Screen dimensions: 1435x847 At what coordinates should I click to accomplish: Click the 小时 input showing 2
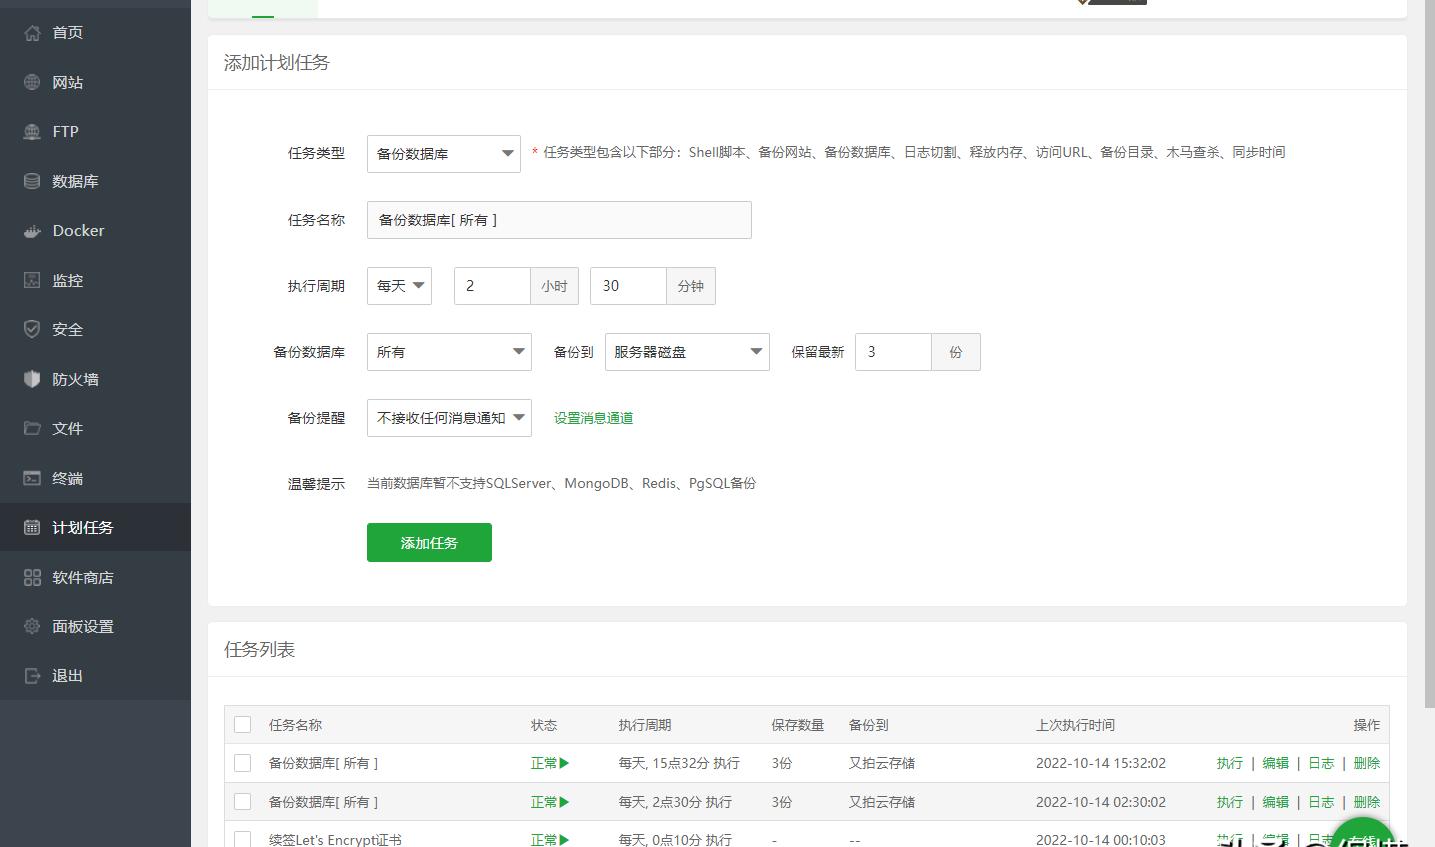[x=492, y=286]
